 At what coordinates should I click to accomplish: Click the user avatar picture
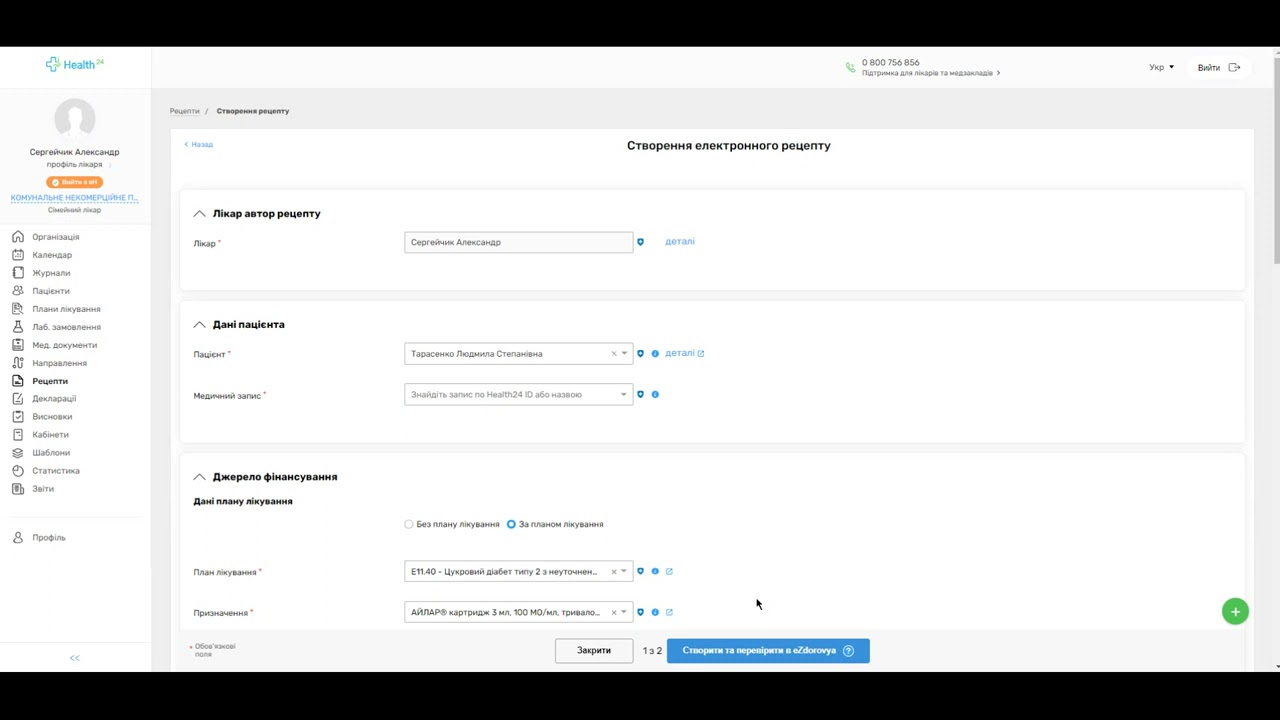(75, 119)
